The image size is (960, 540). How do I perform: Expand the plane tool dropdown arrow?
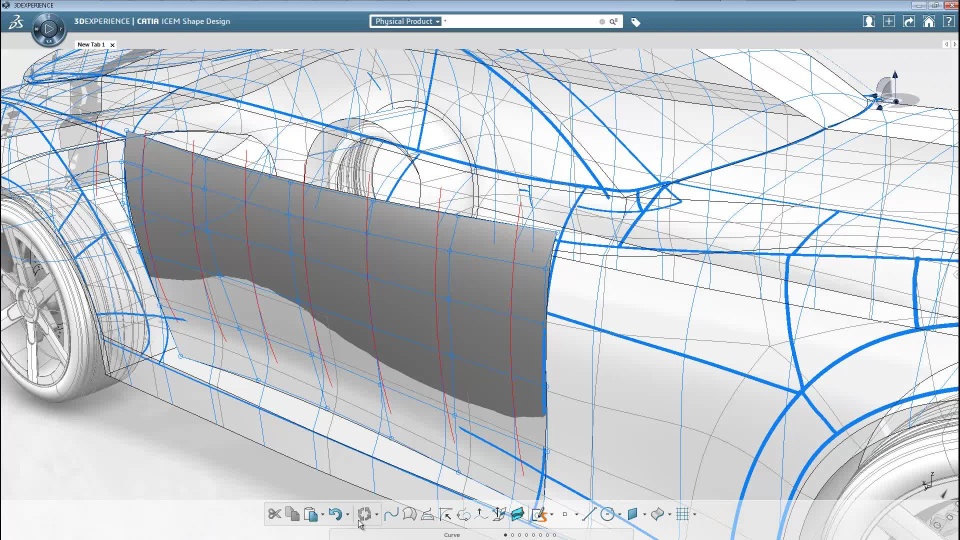tap(645, 514)
